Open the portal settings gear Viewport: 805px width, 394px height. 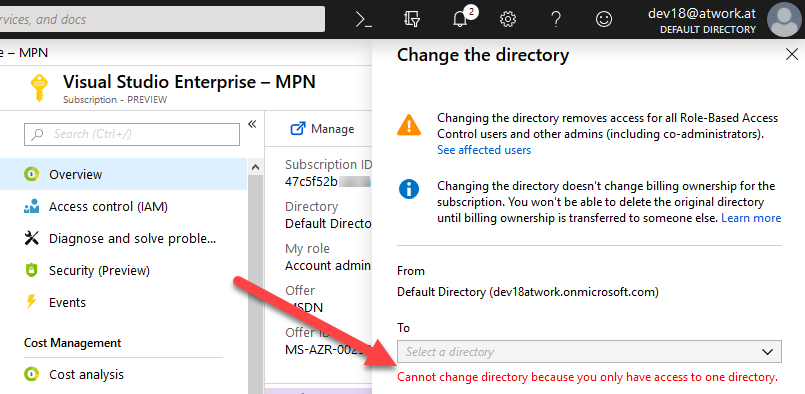click(x=508, y=20)
